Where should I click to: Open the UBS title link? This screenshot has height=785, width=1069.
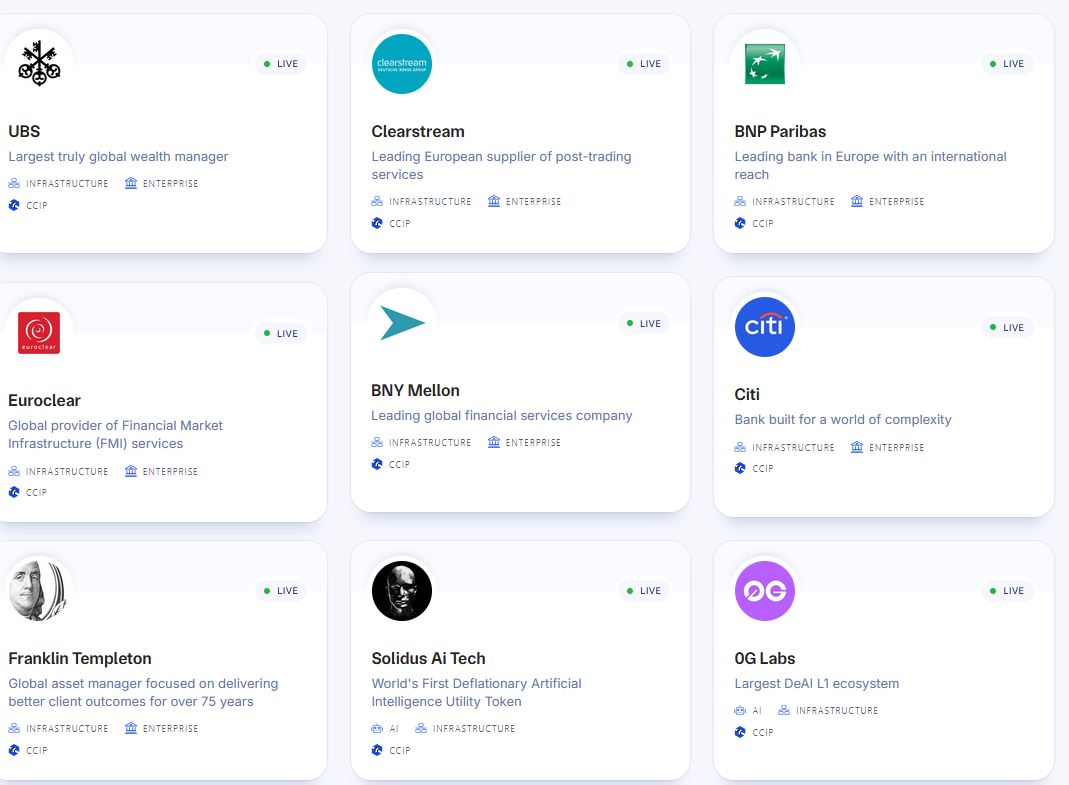click(x=25, y=131)
